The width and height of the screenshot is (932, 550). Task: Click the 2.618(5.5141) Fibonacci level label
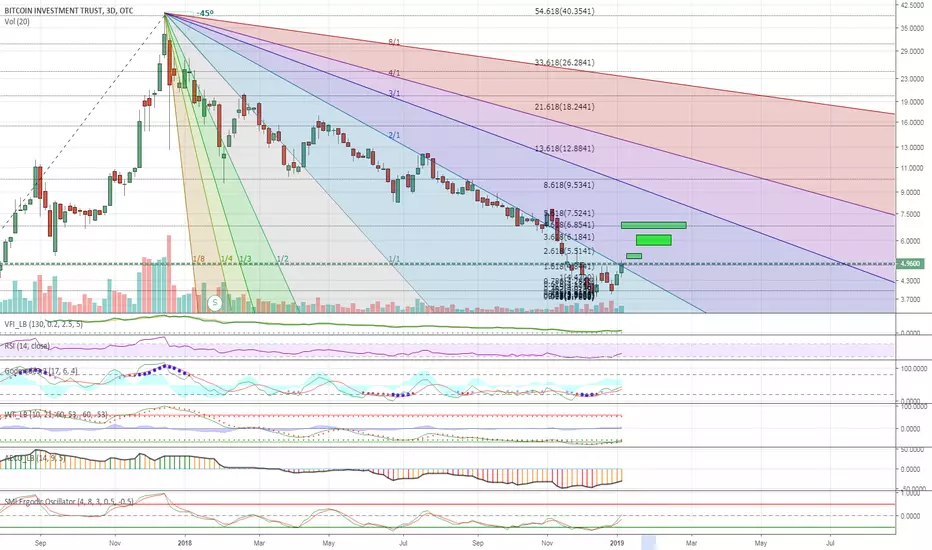(x=569, y=252)
